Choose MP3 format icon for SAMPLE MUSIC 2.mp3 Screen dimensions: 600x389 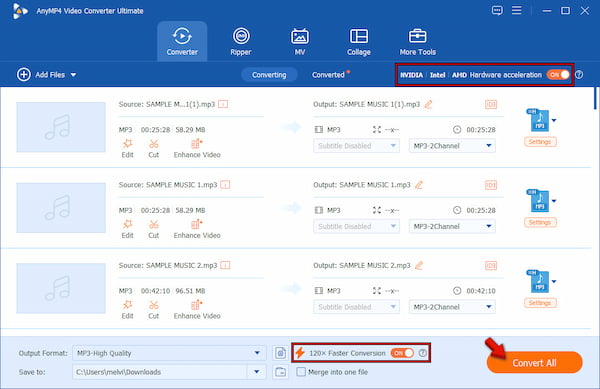539,282
